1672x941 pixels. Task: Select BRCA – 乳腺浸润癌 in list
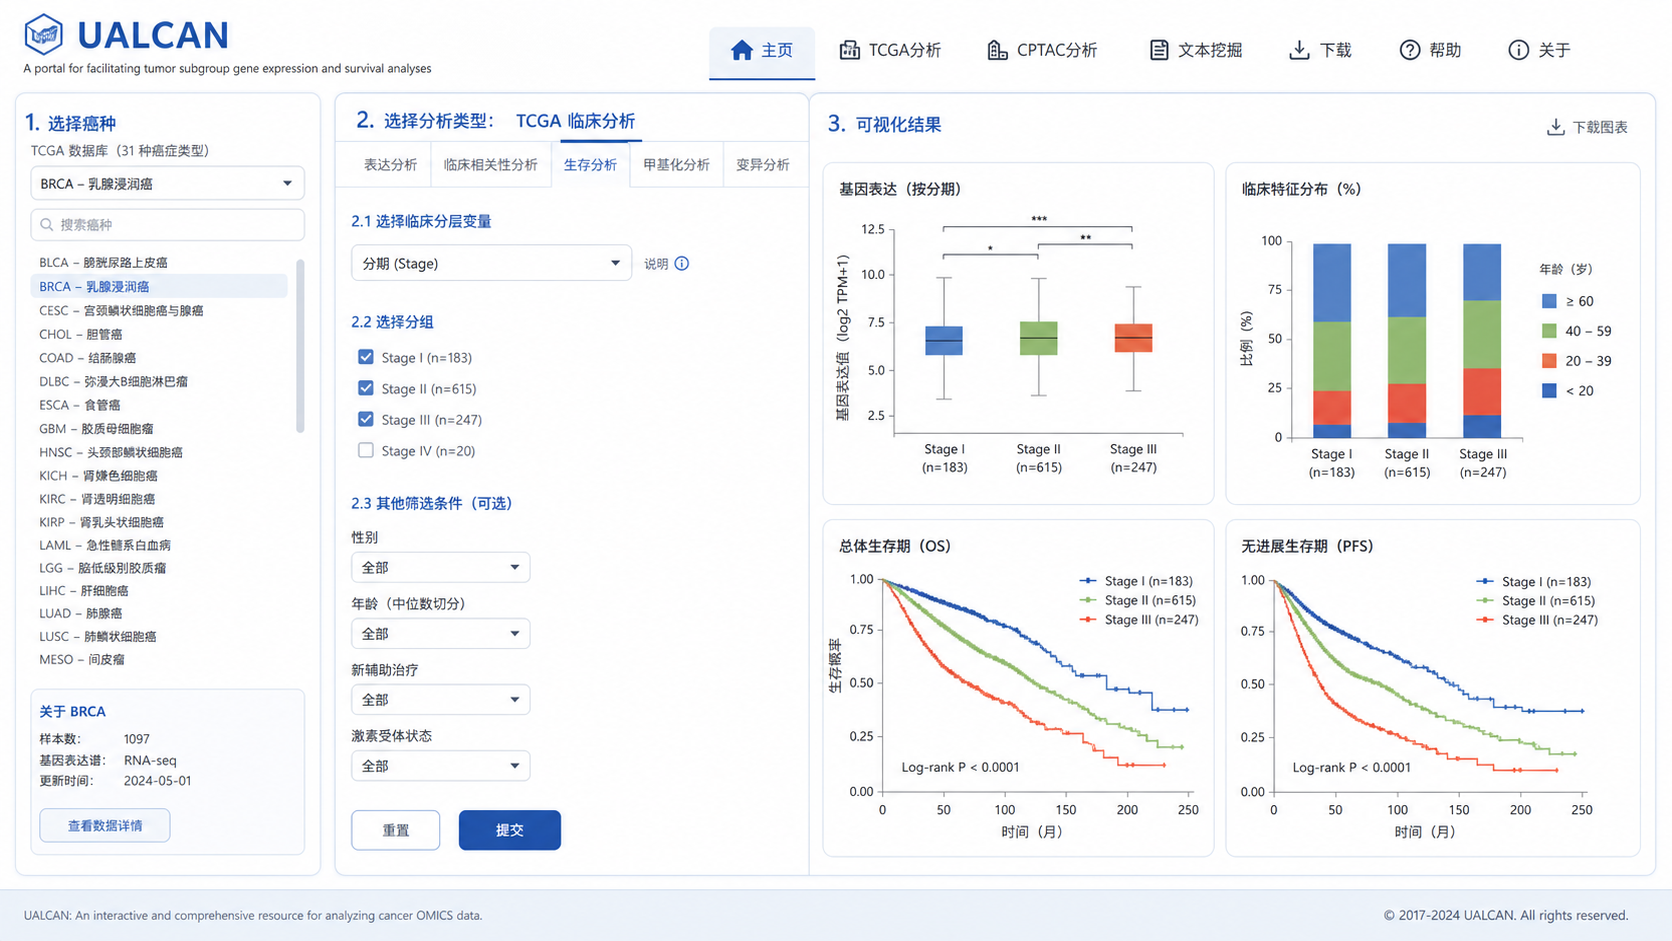tap(160, 286)
